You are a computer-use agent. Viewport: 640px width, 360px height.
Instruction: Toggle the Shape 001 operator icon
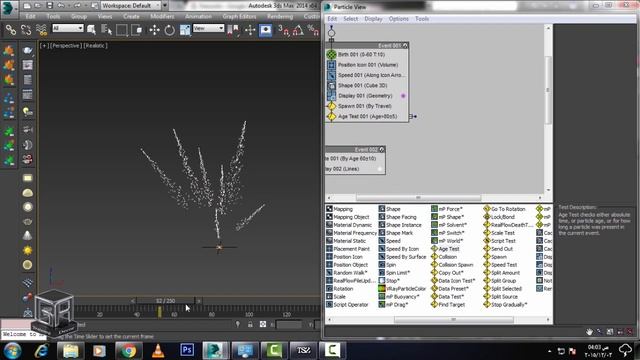(x=331, y=85)
